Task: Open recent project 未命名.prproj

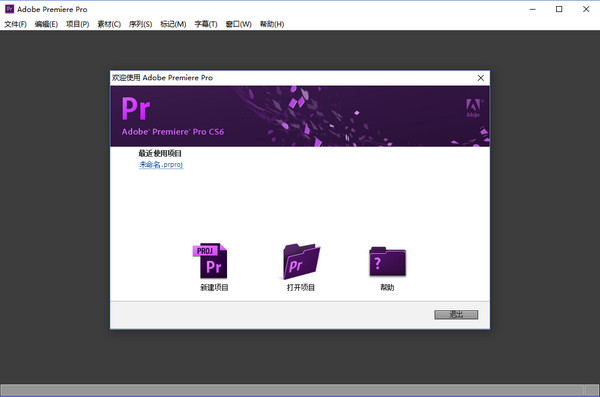Action: pos(161,165)
